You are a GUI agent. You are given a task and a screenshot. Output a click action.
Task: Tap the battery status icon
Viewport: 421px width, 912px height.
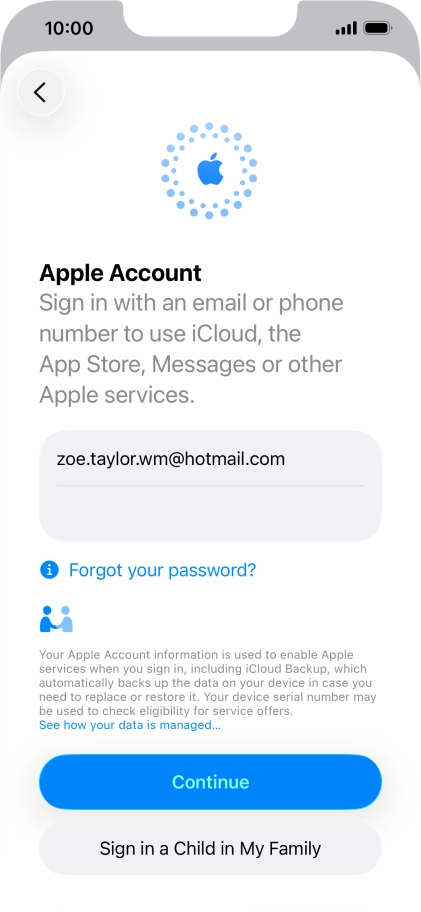tap(378, 28)
